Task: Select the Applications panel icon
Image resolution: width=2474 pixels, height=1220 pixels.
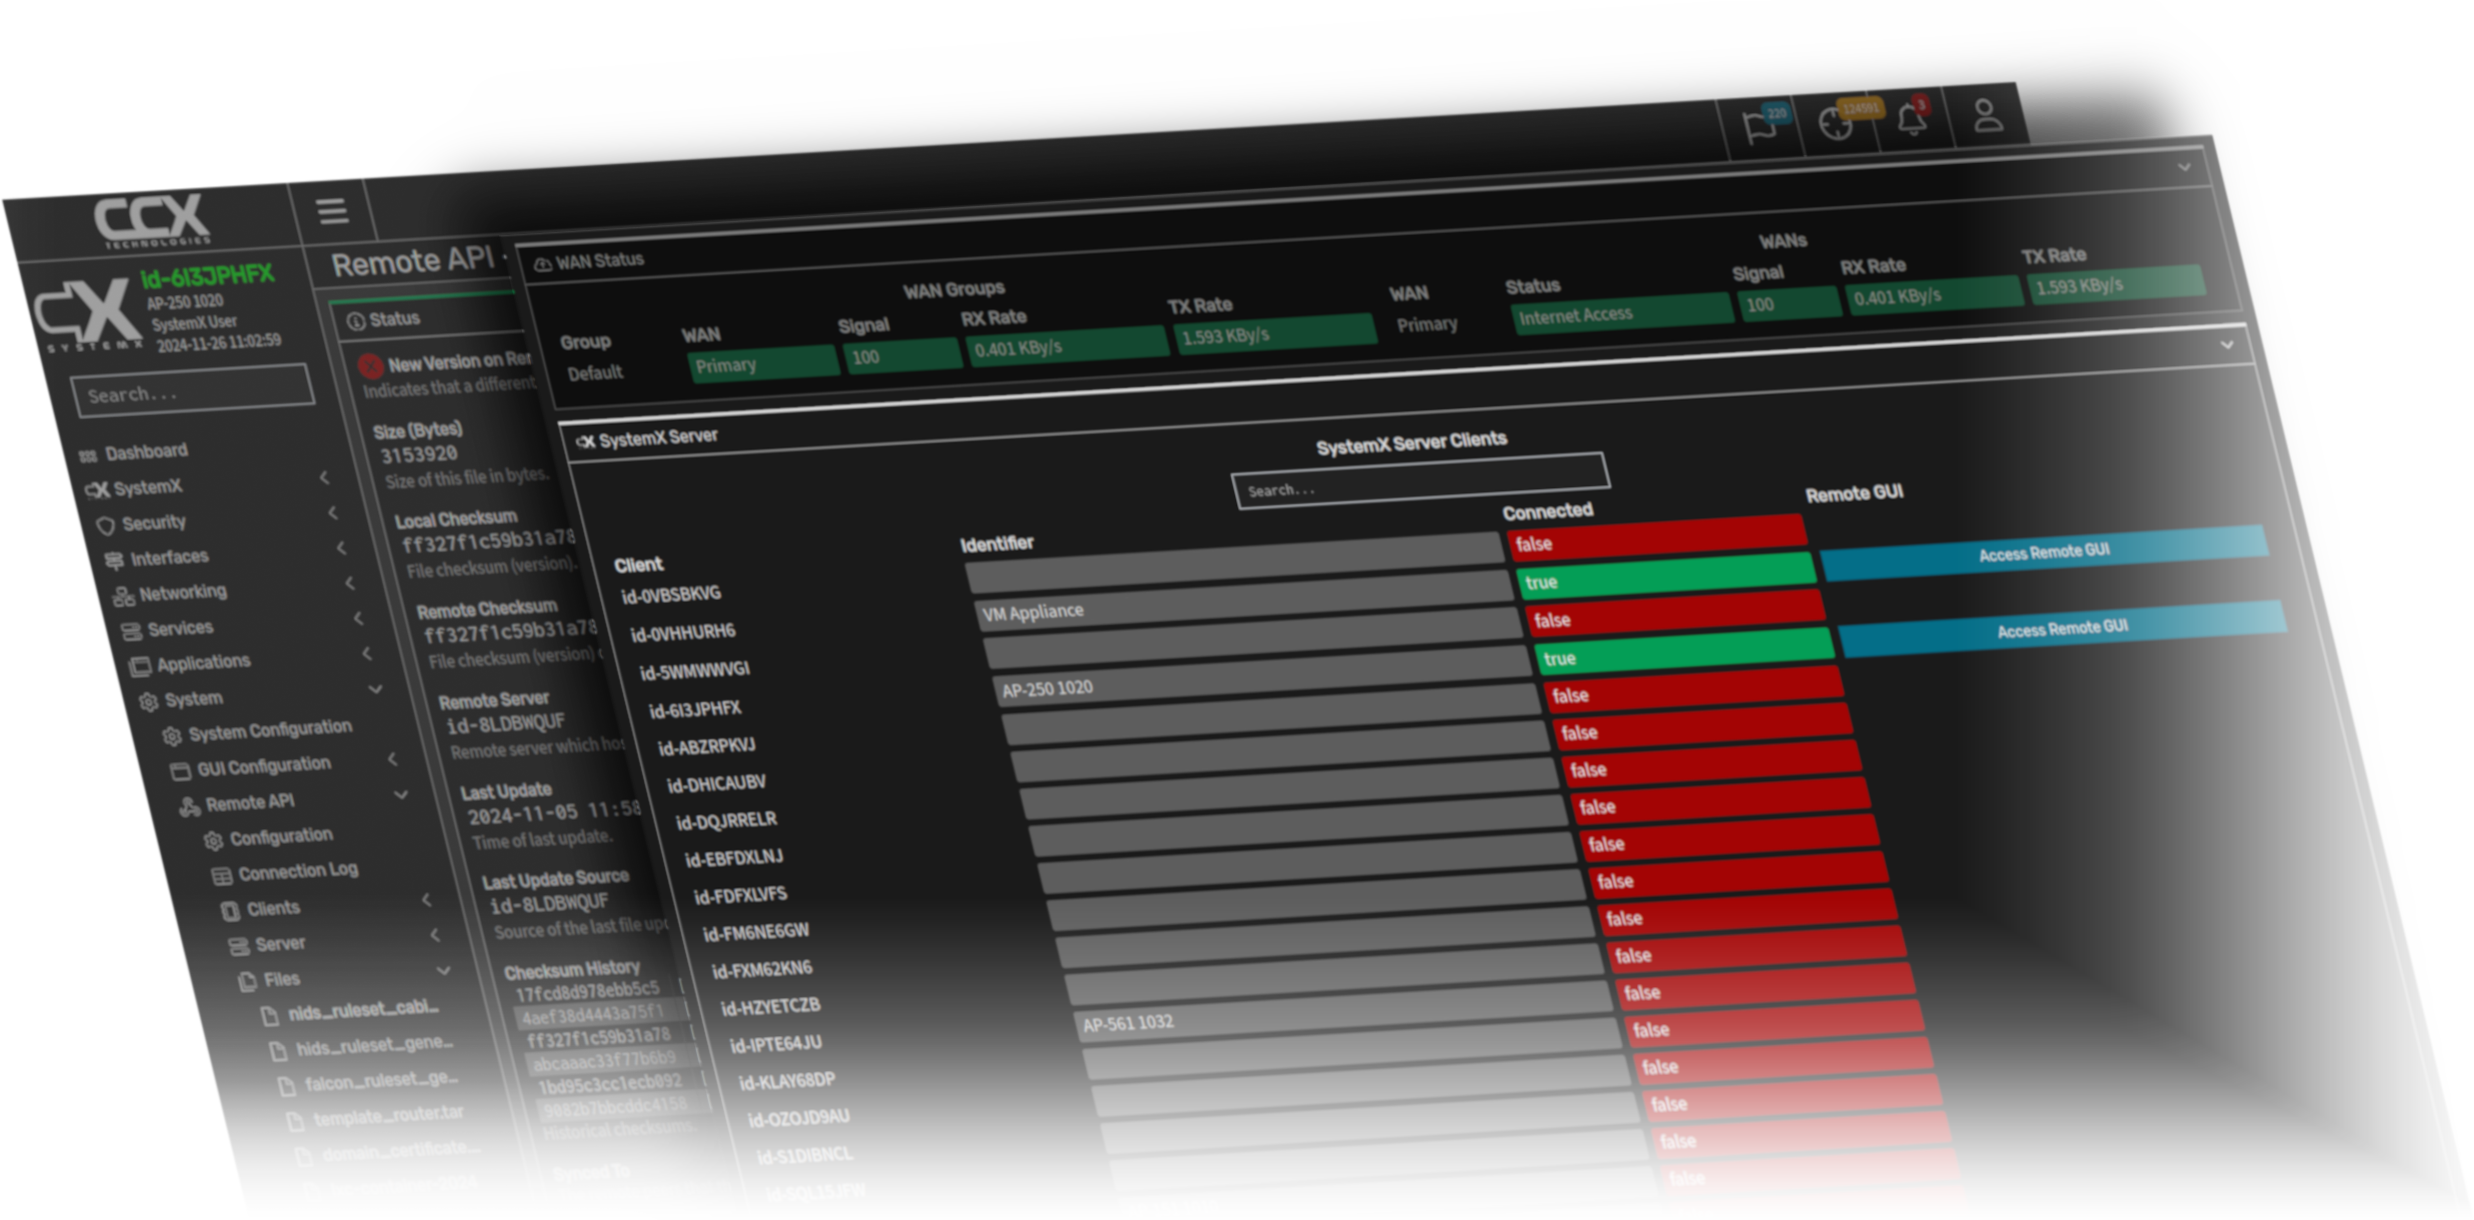Action: 141,662
